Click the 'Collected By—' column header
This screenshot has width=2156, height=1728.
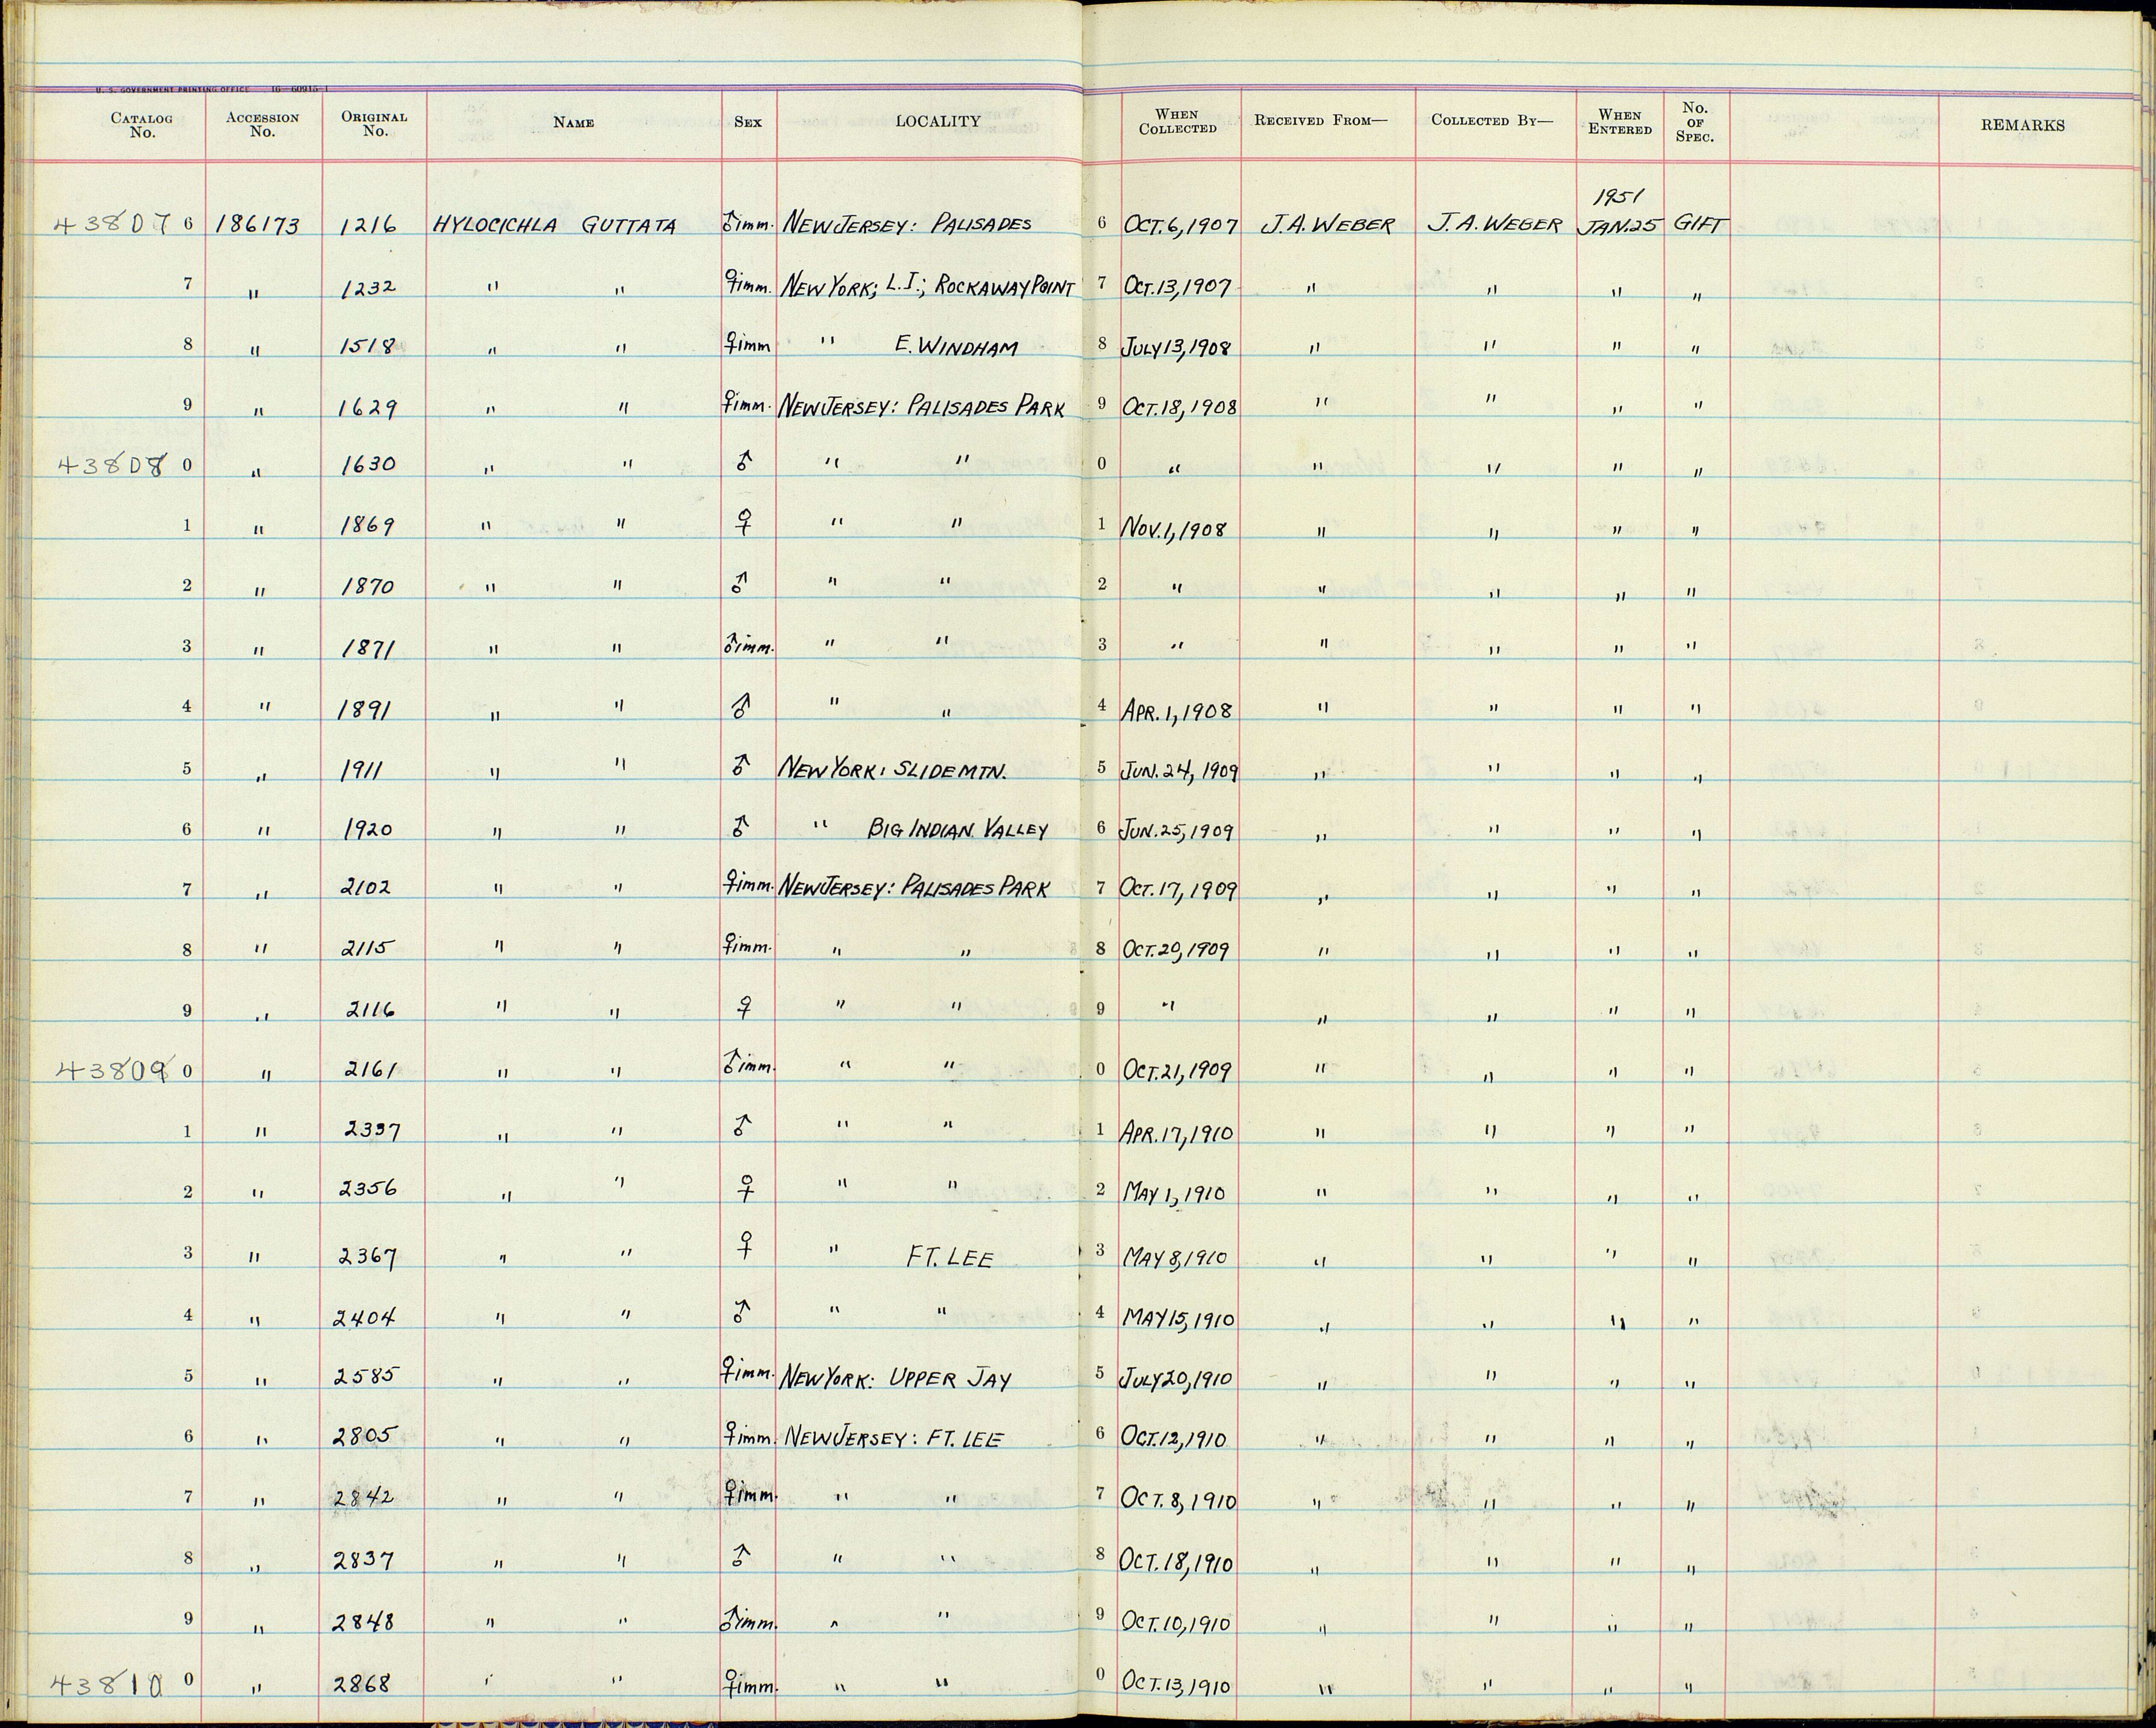coord(1493,121)
